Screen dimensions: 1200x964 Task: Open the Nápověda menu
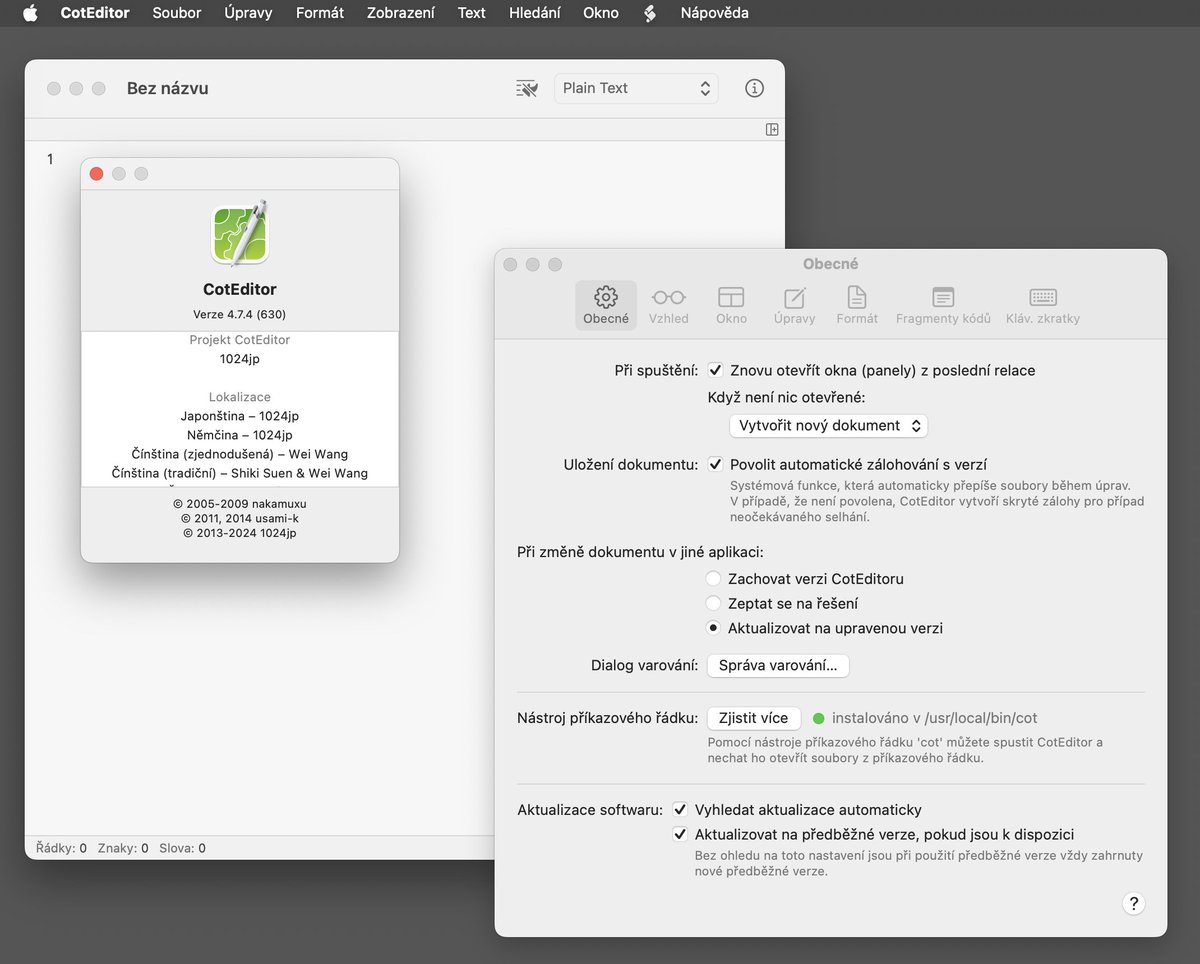(715, 13)
